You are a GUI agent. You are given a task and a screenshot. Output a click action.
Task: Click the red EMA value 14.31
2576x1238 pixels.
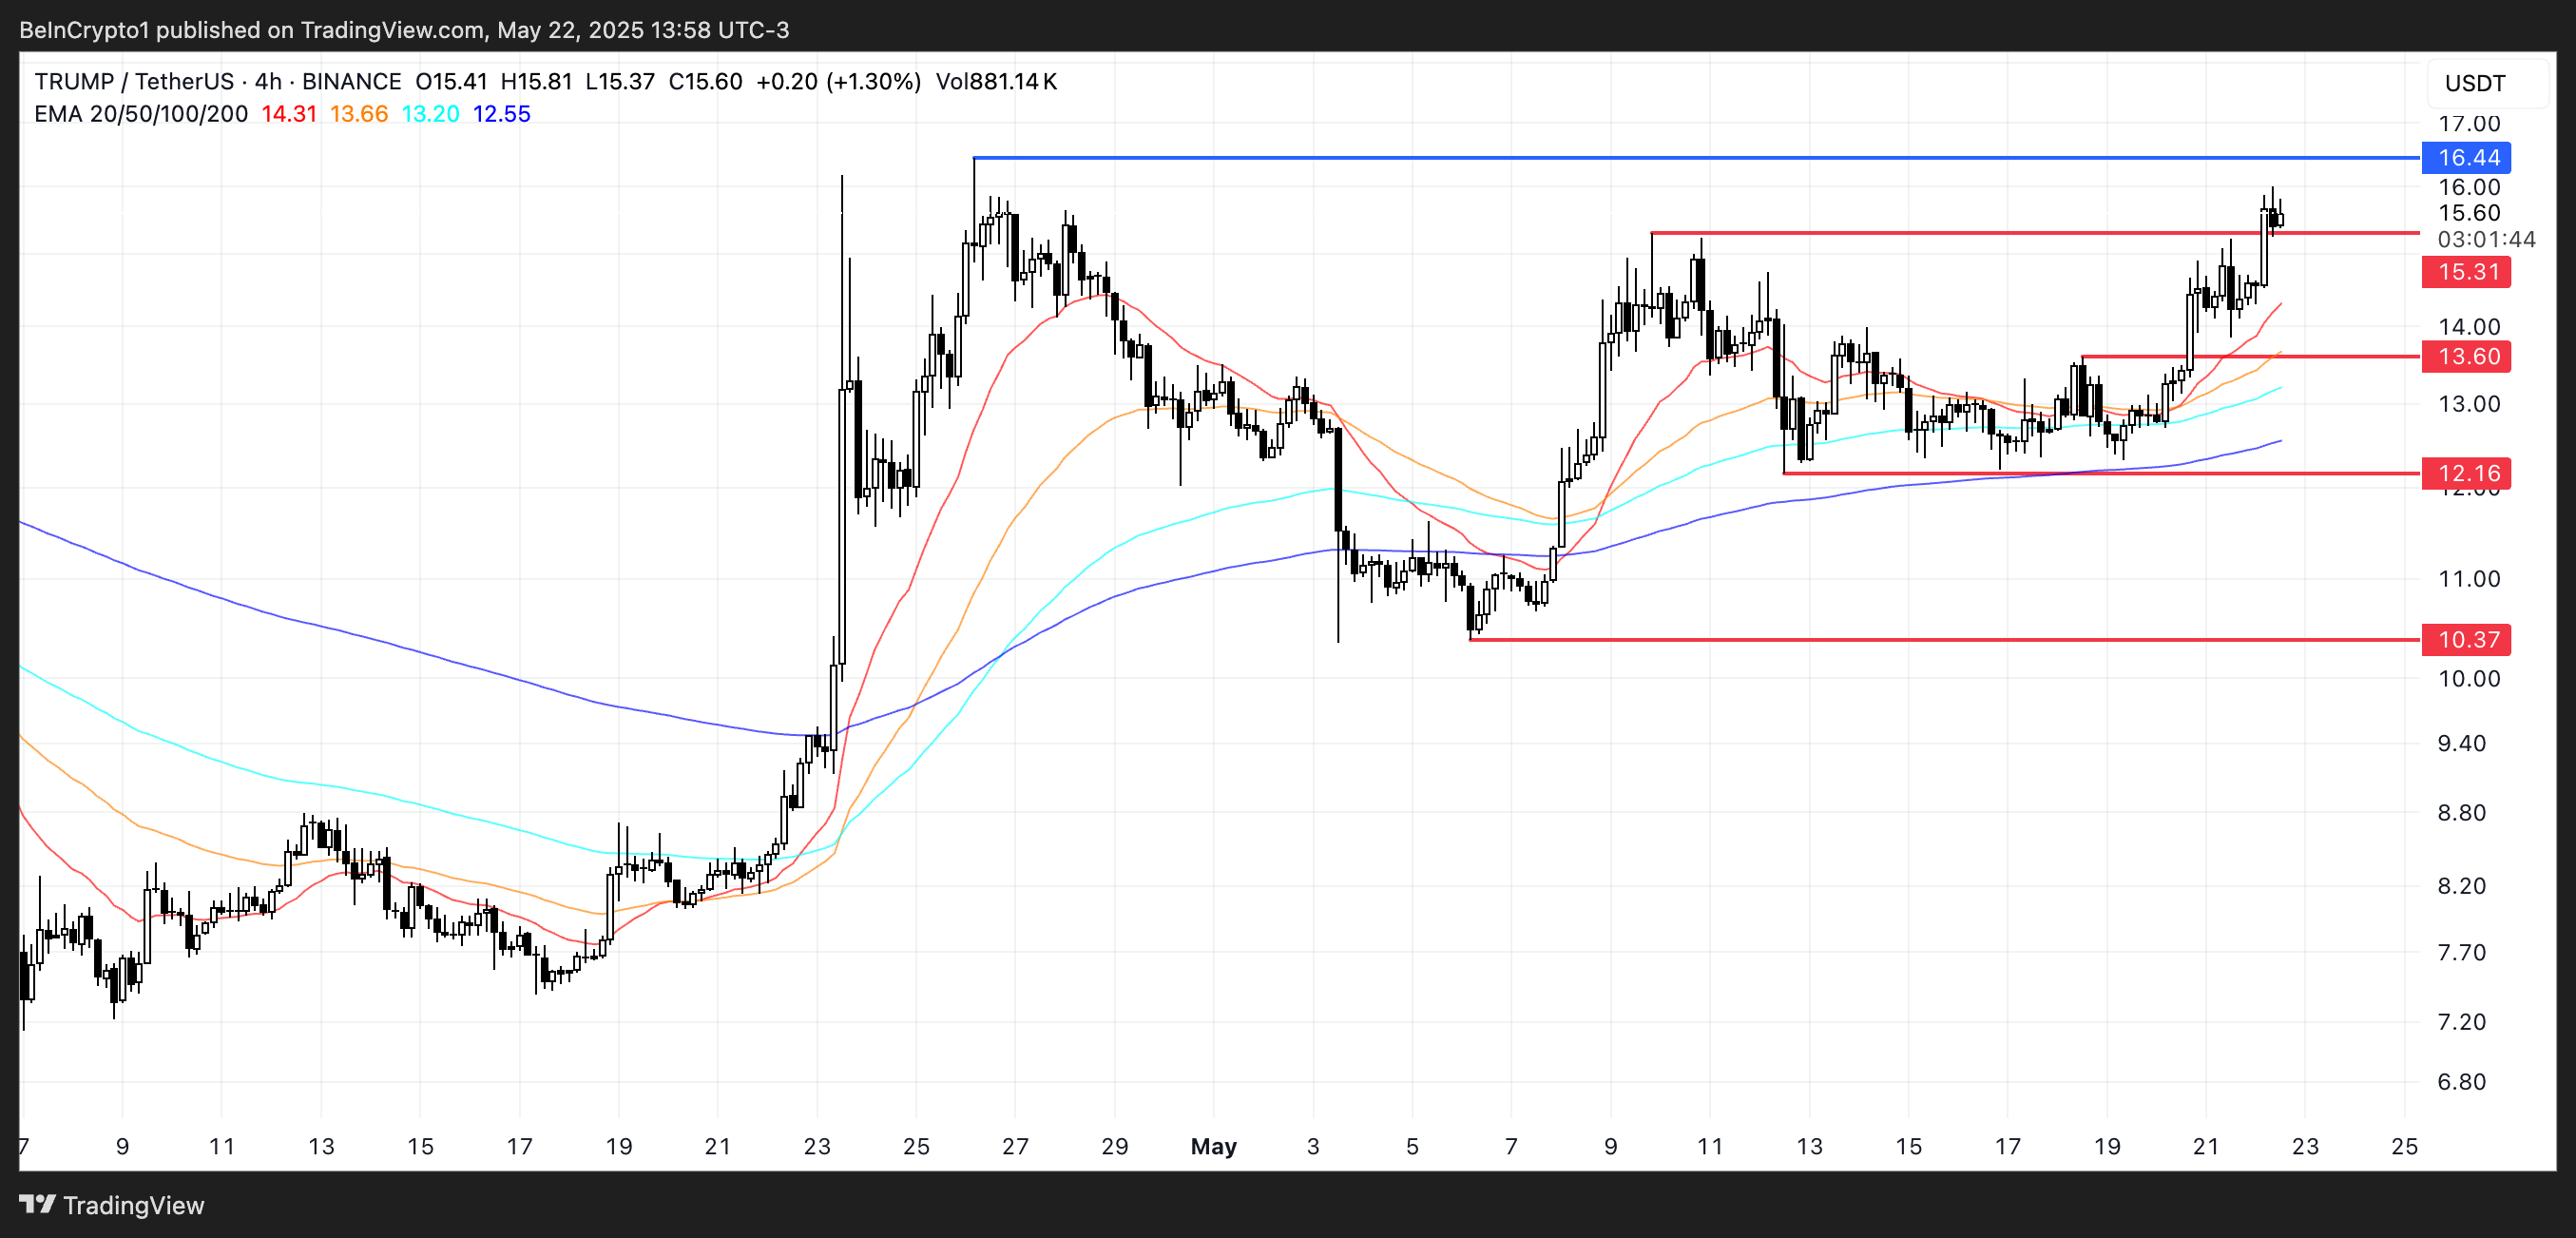pos(289,114)
